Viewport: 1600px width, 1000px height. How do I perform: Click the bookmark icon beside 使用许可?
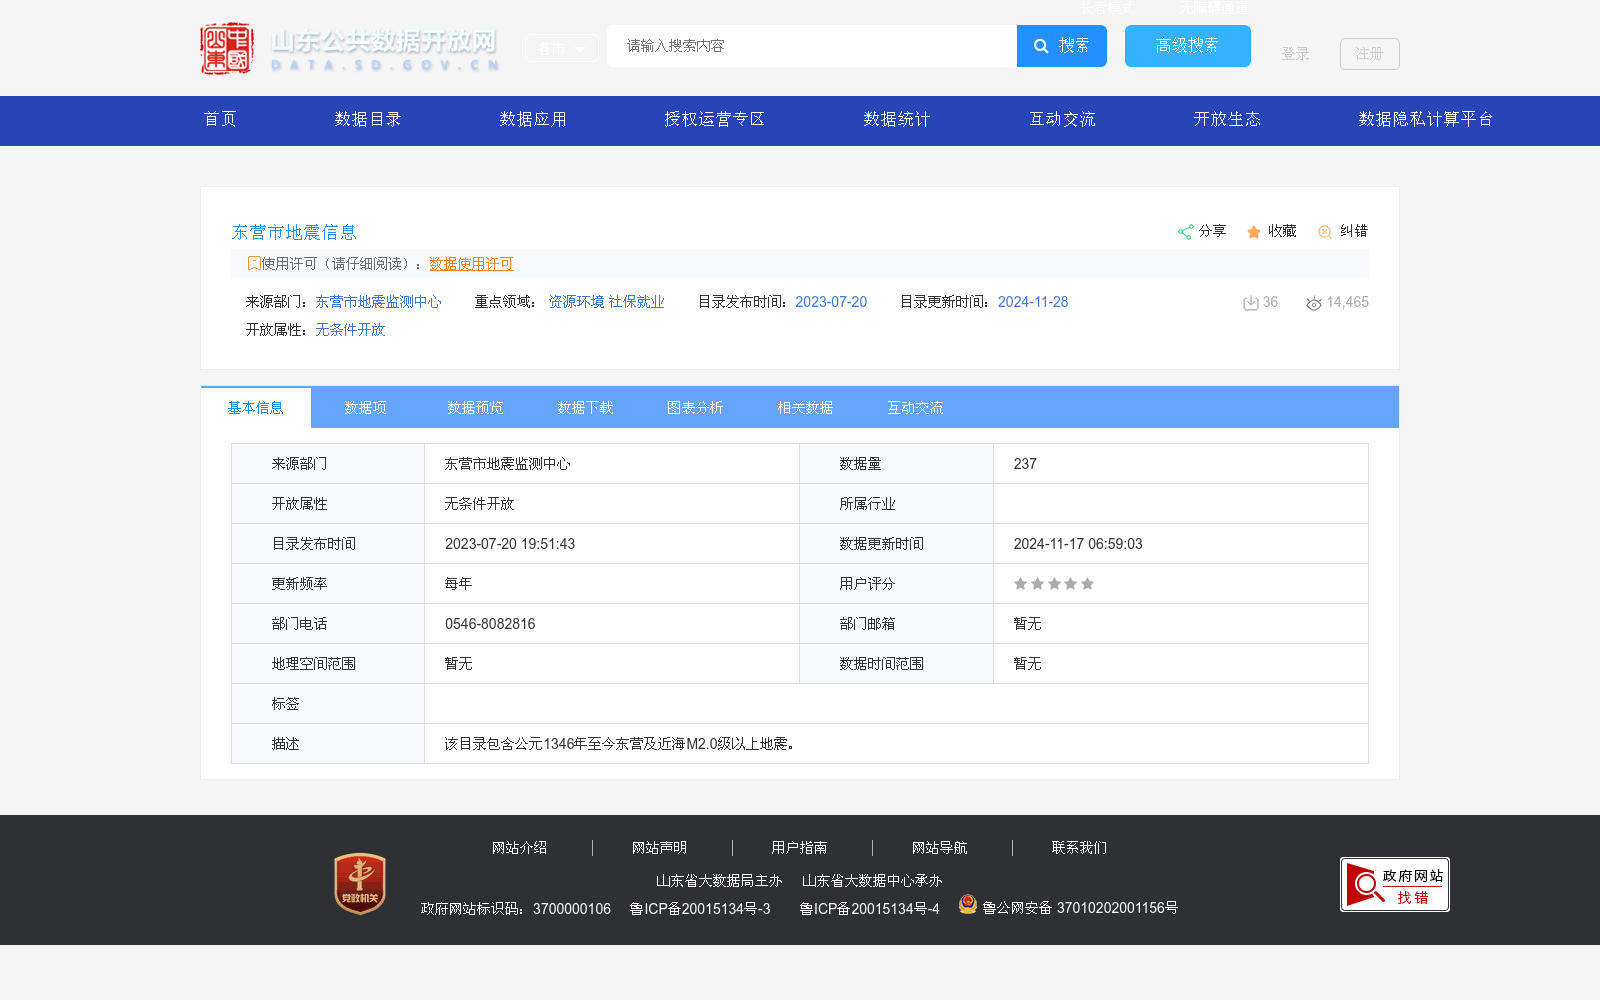[x=254, y=263]
